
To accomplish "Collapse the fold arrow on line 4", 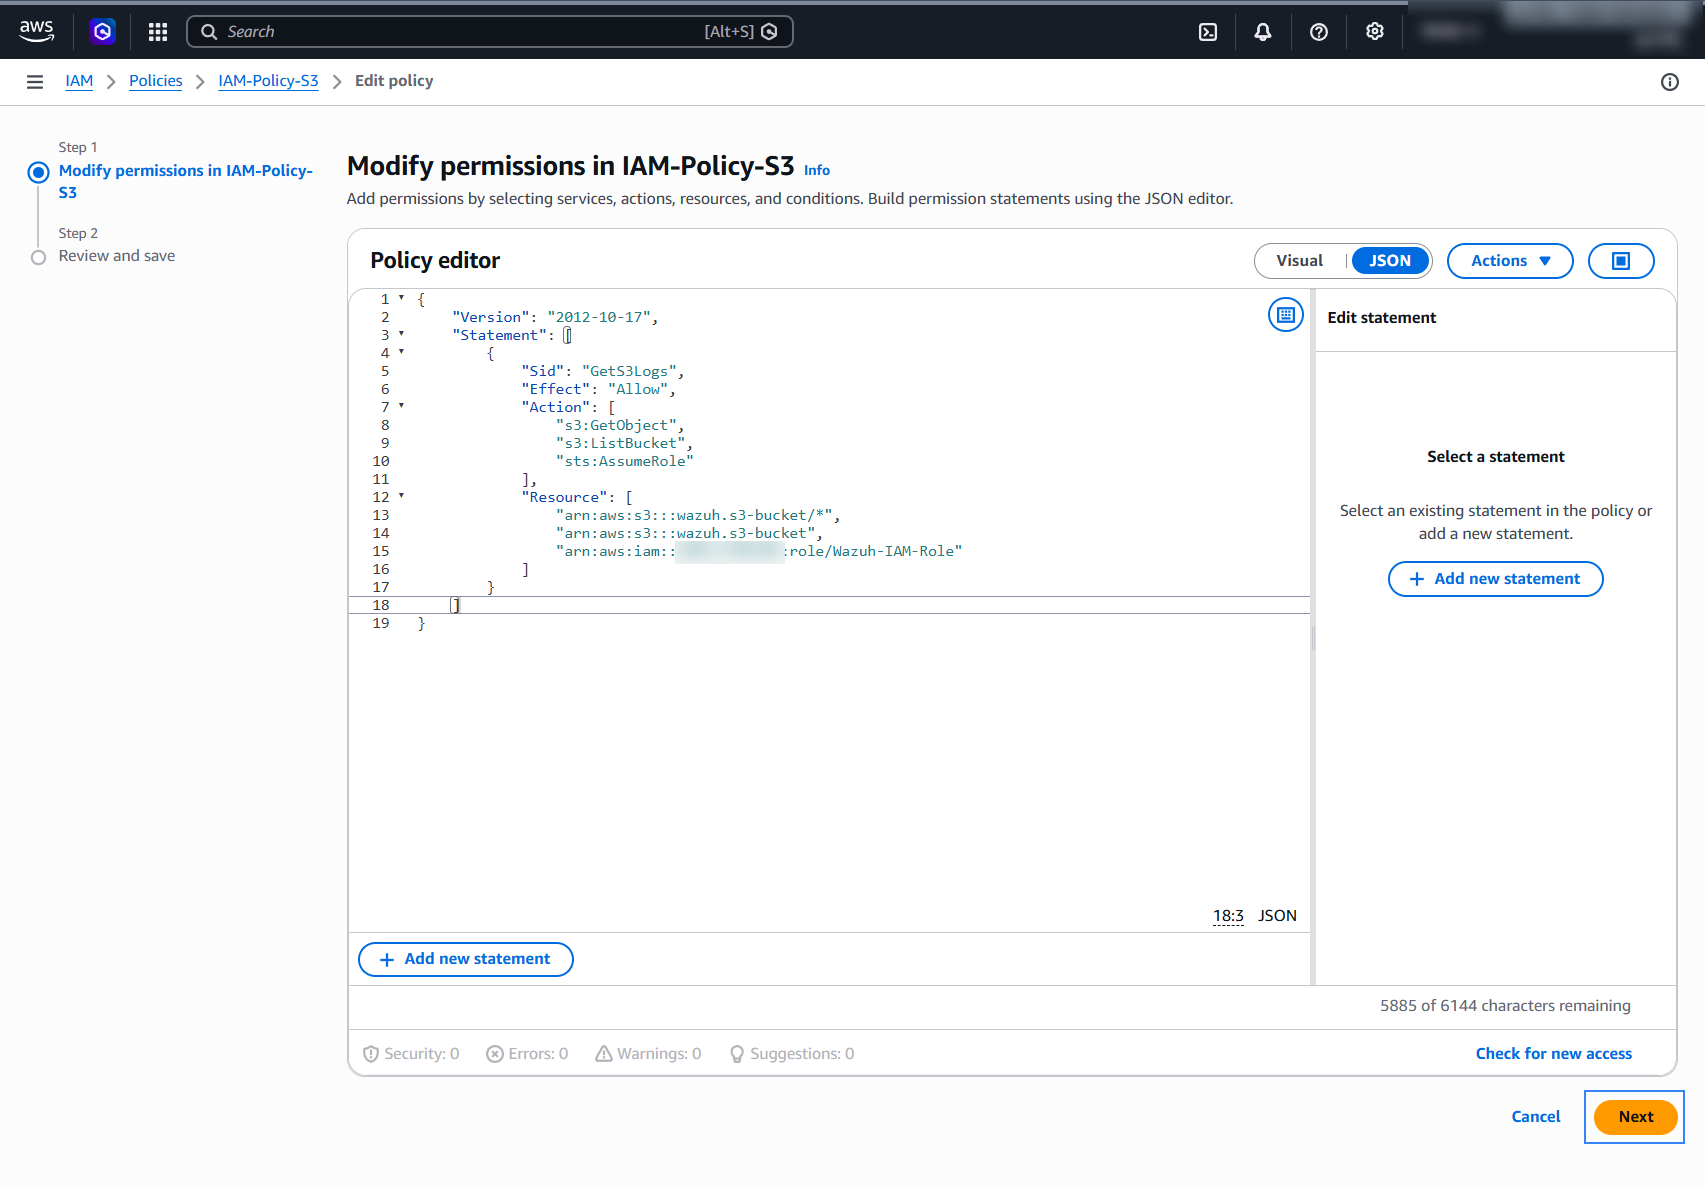I will point(402,352).
